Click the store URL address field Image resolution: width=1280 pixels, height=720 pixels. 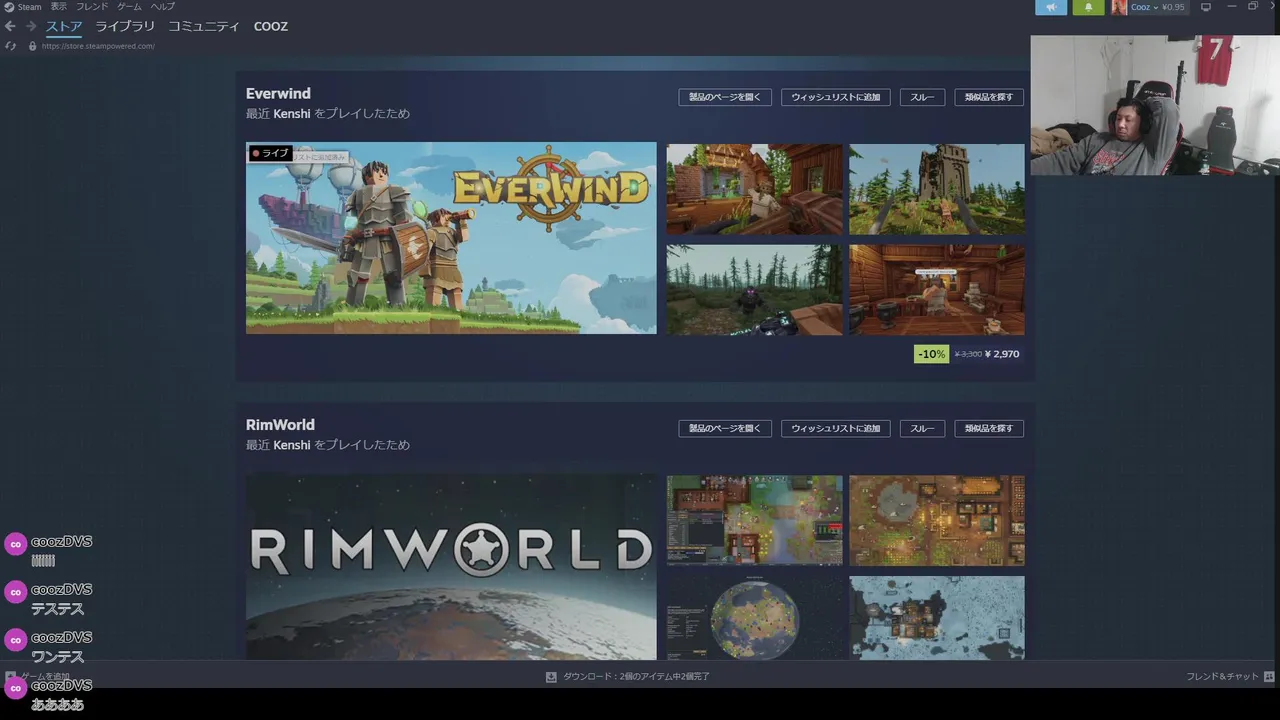(x=98, y=46)
